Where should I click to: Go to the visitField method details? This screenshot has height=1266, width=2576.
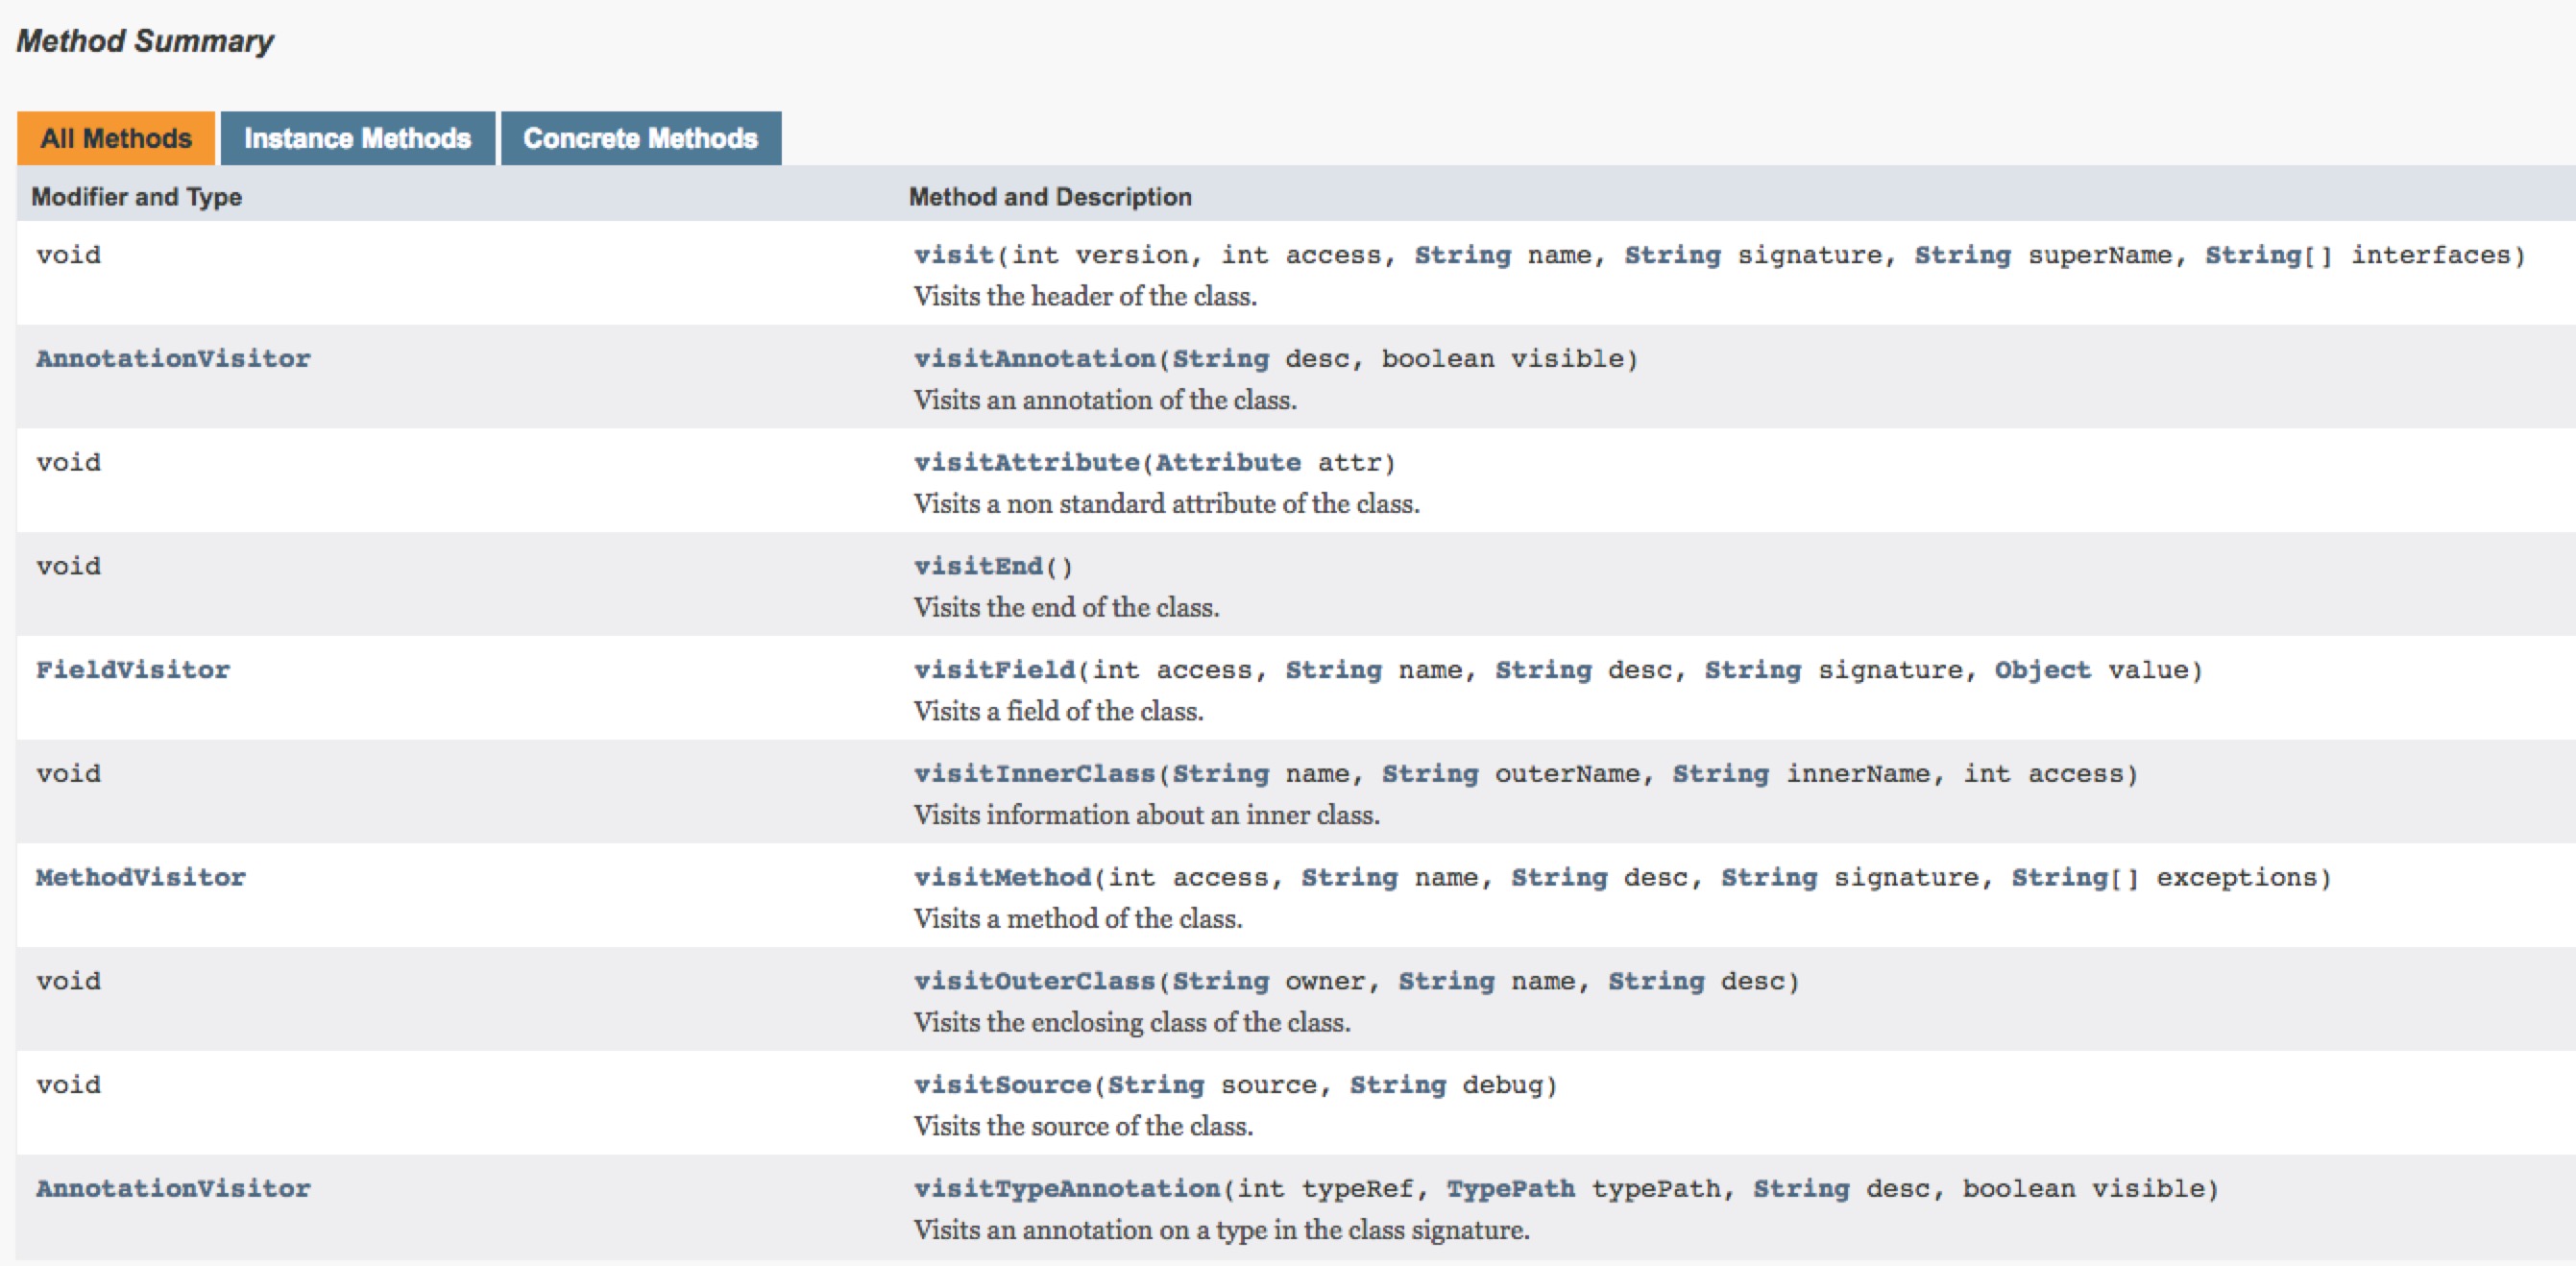click(x=994, y=670)
